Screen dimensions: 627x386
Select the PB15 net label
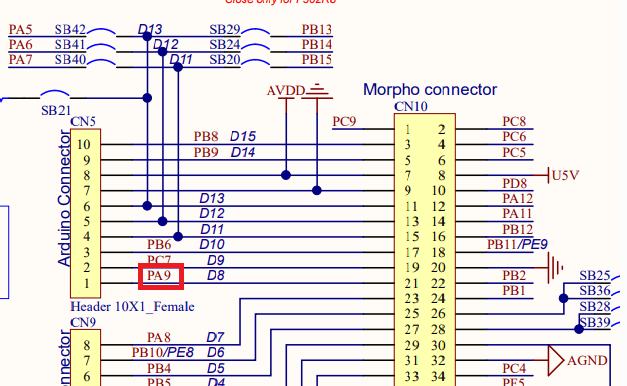[x=317, y=60]
